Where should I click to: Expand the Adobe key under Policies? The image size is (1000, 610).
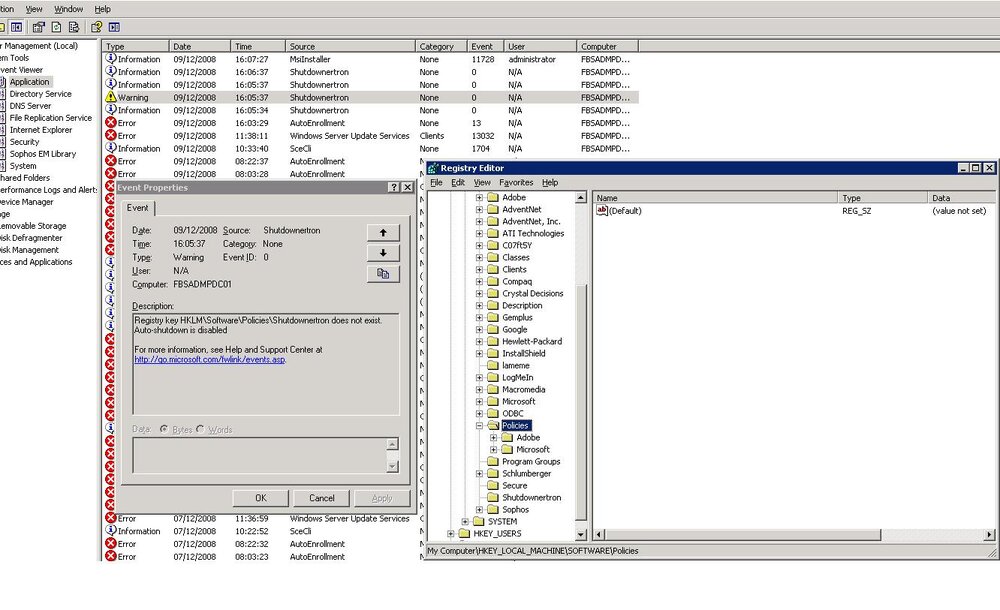[493, 438]
